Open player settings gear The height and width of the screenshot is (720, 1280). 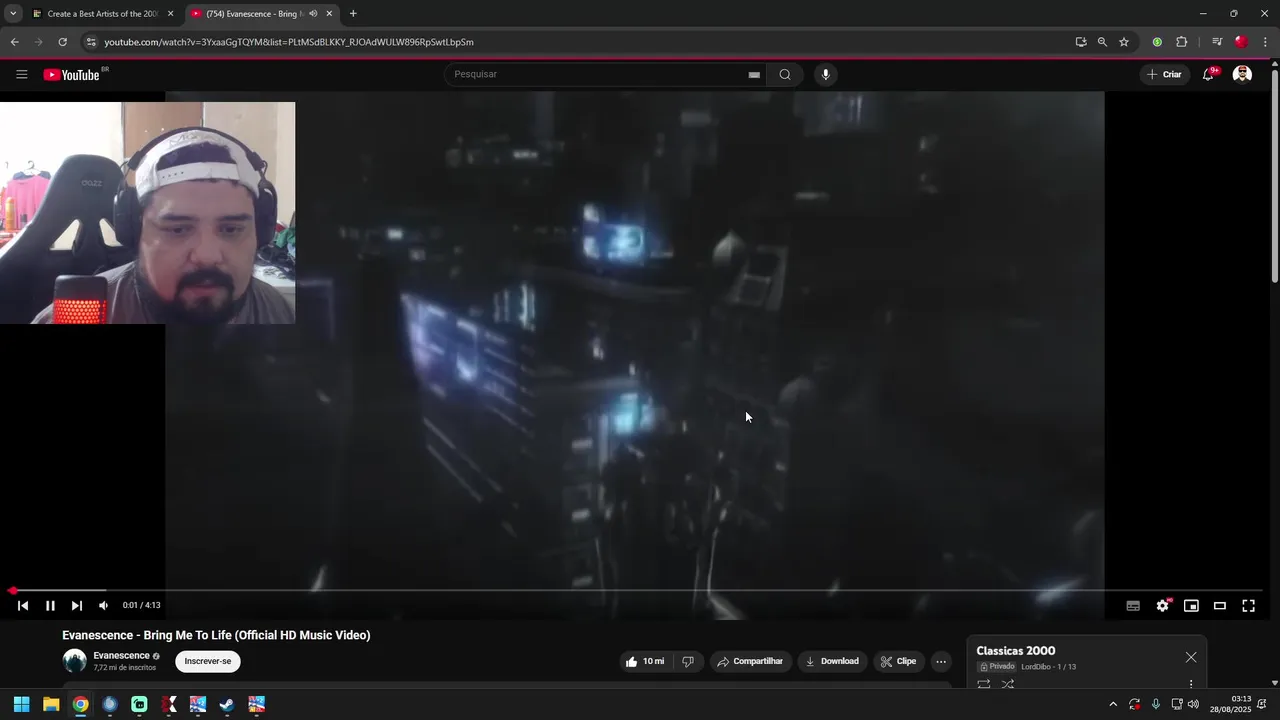tap(1162, 605)
